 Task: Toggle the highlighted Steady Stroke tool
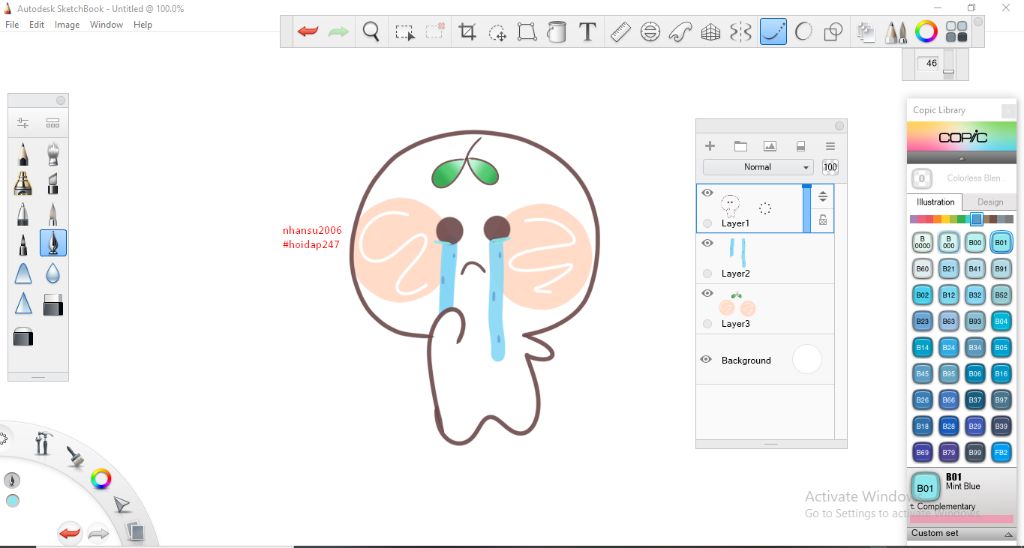point(773,31)
